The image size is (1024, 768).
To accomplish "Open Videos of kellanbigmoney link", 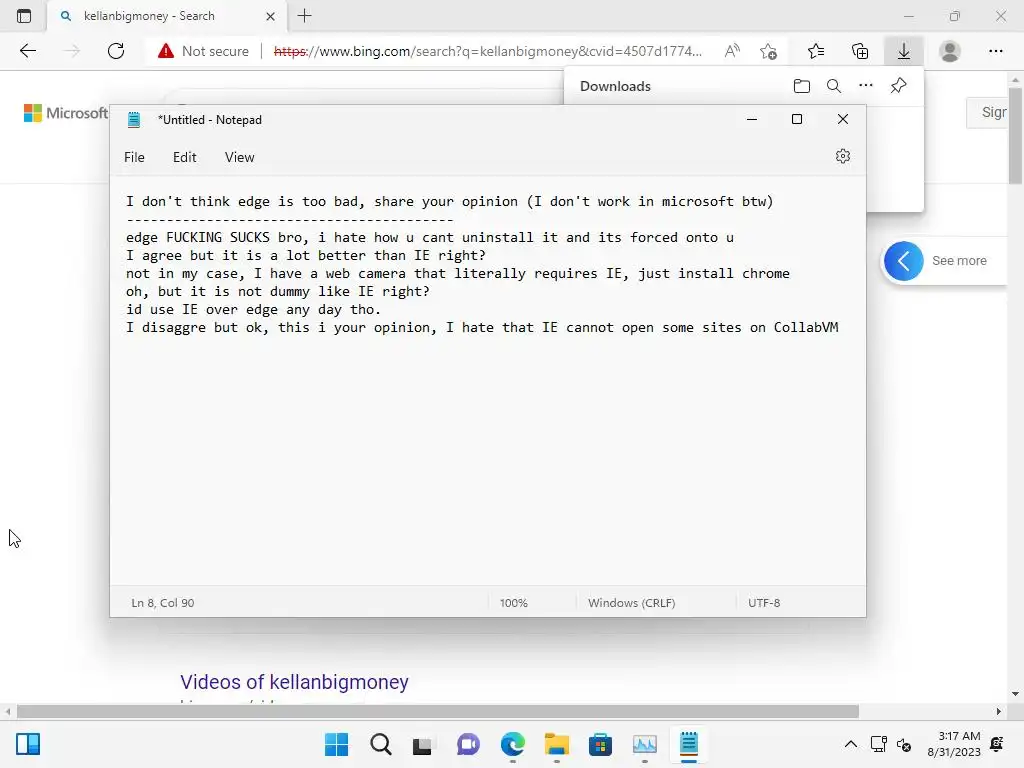I will [x=294, y=682].
